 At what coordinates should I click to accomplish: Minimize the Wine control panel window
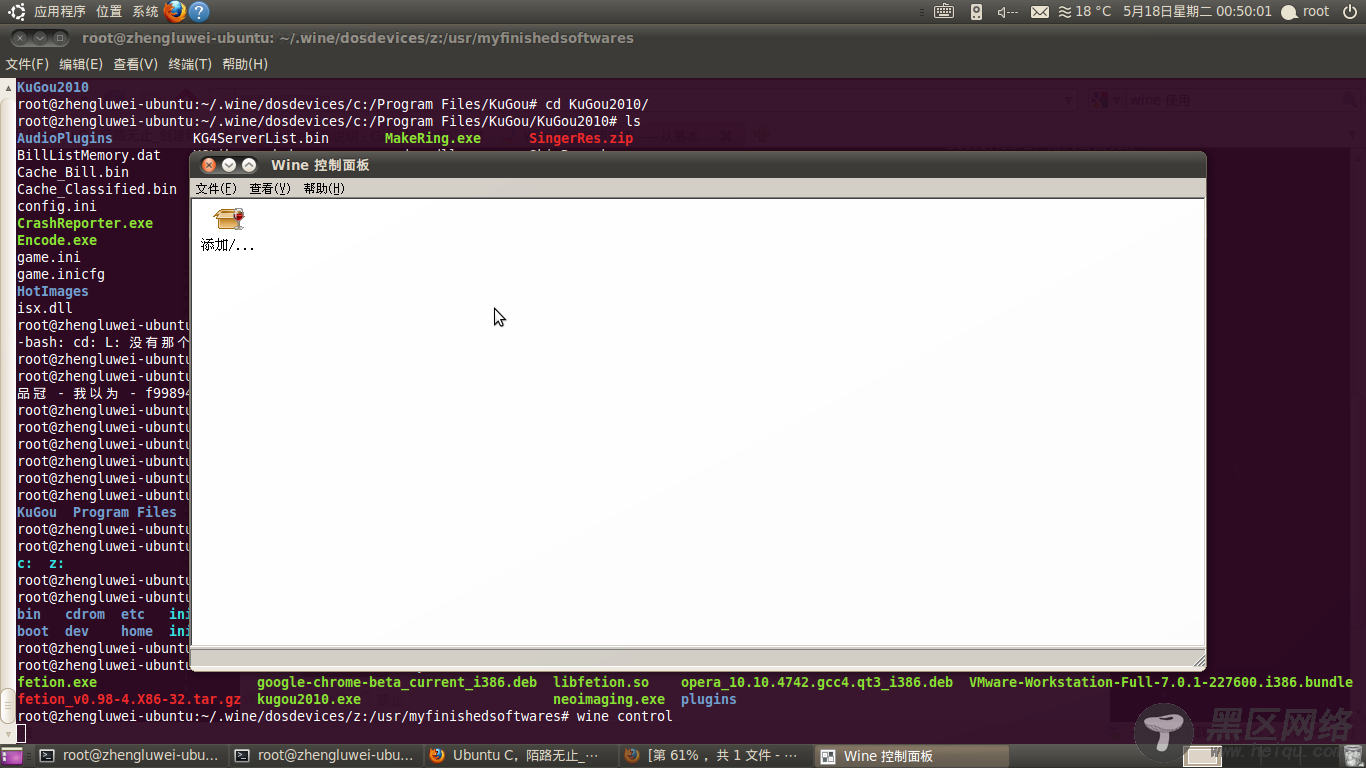[229, 165]
